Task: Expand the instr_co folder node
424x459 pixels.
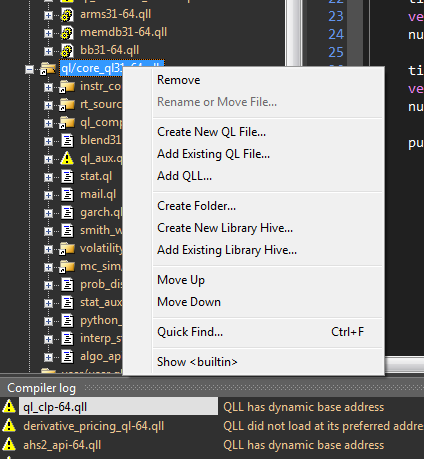Action: pyautogui.click(x=48, y=87)
